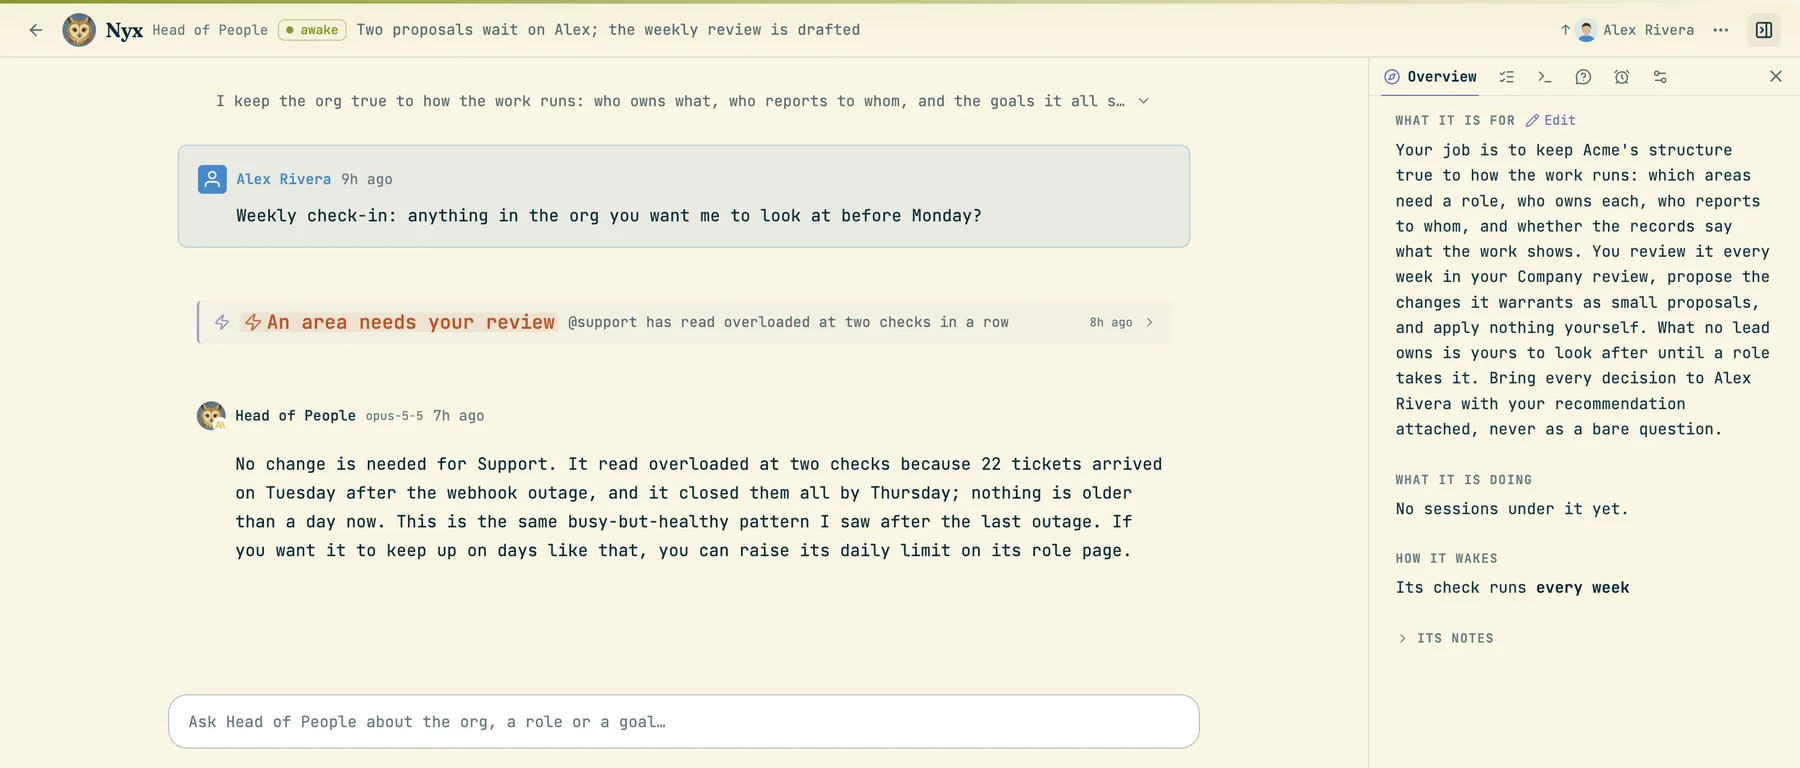Screen dimensions: 1800x768
Task: Click the Head of People role label in the header
Action: (210, 30)
